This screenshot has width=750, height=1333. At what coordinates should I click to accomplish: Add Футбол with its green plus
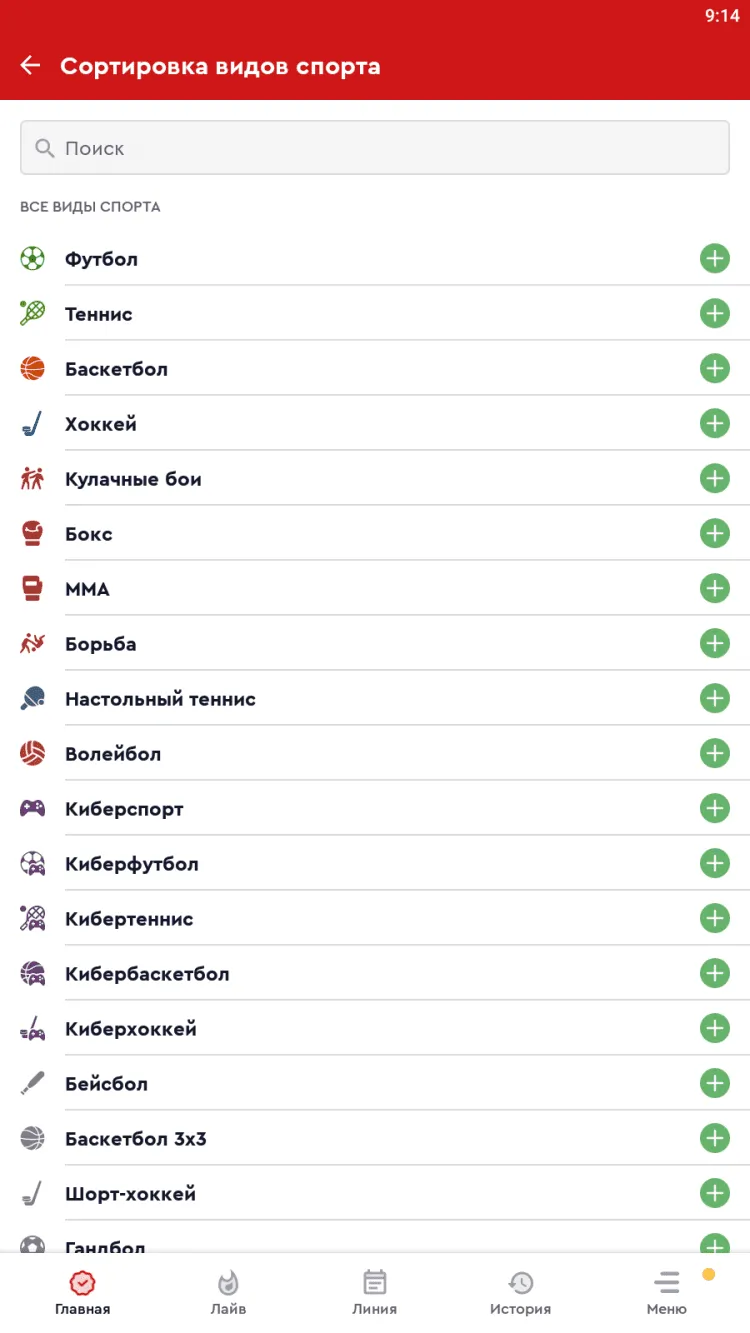point(714,259)
